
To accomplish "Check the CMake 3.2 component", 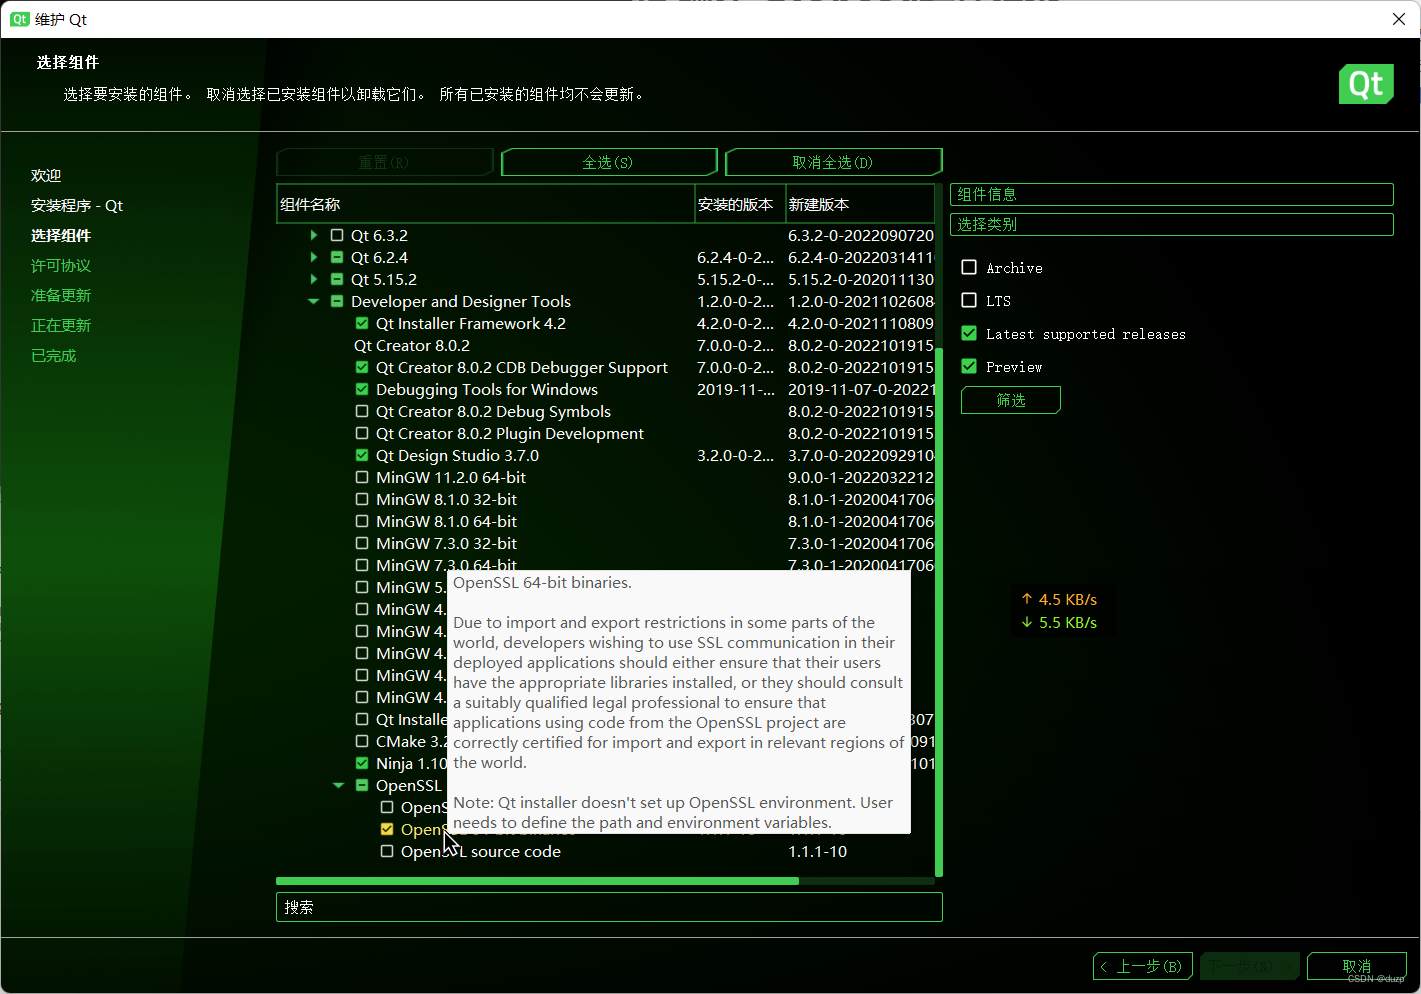I will tap(362, 741).
